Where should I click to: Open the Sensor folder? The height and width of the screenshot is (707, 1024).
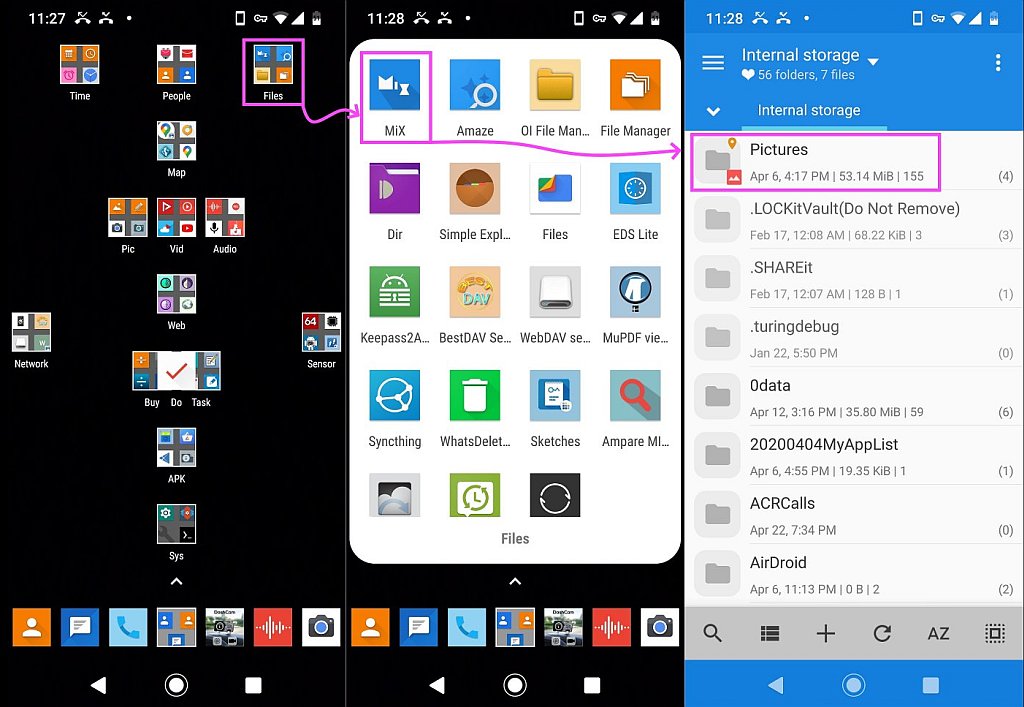pyautogui.click(x=321, y=332)
